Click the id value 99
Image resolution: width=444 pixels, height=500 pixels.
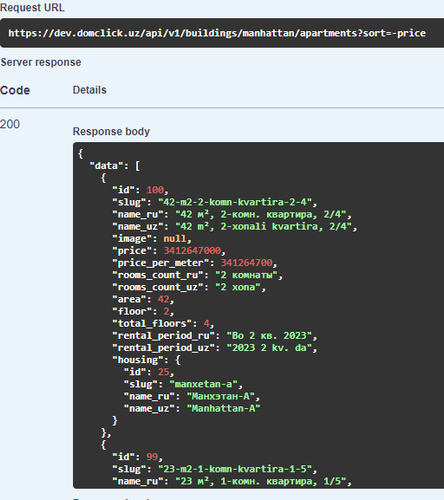click(152, 457)
